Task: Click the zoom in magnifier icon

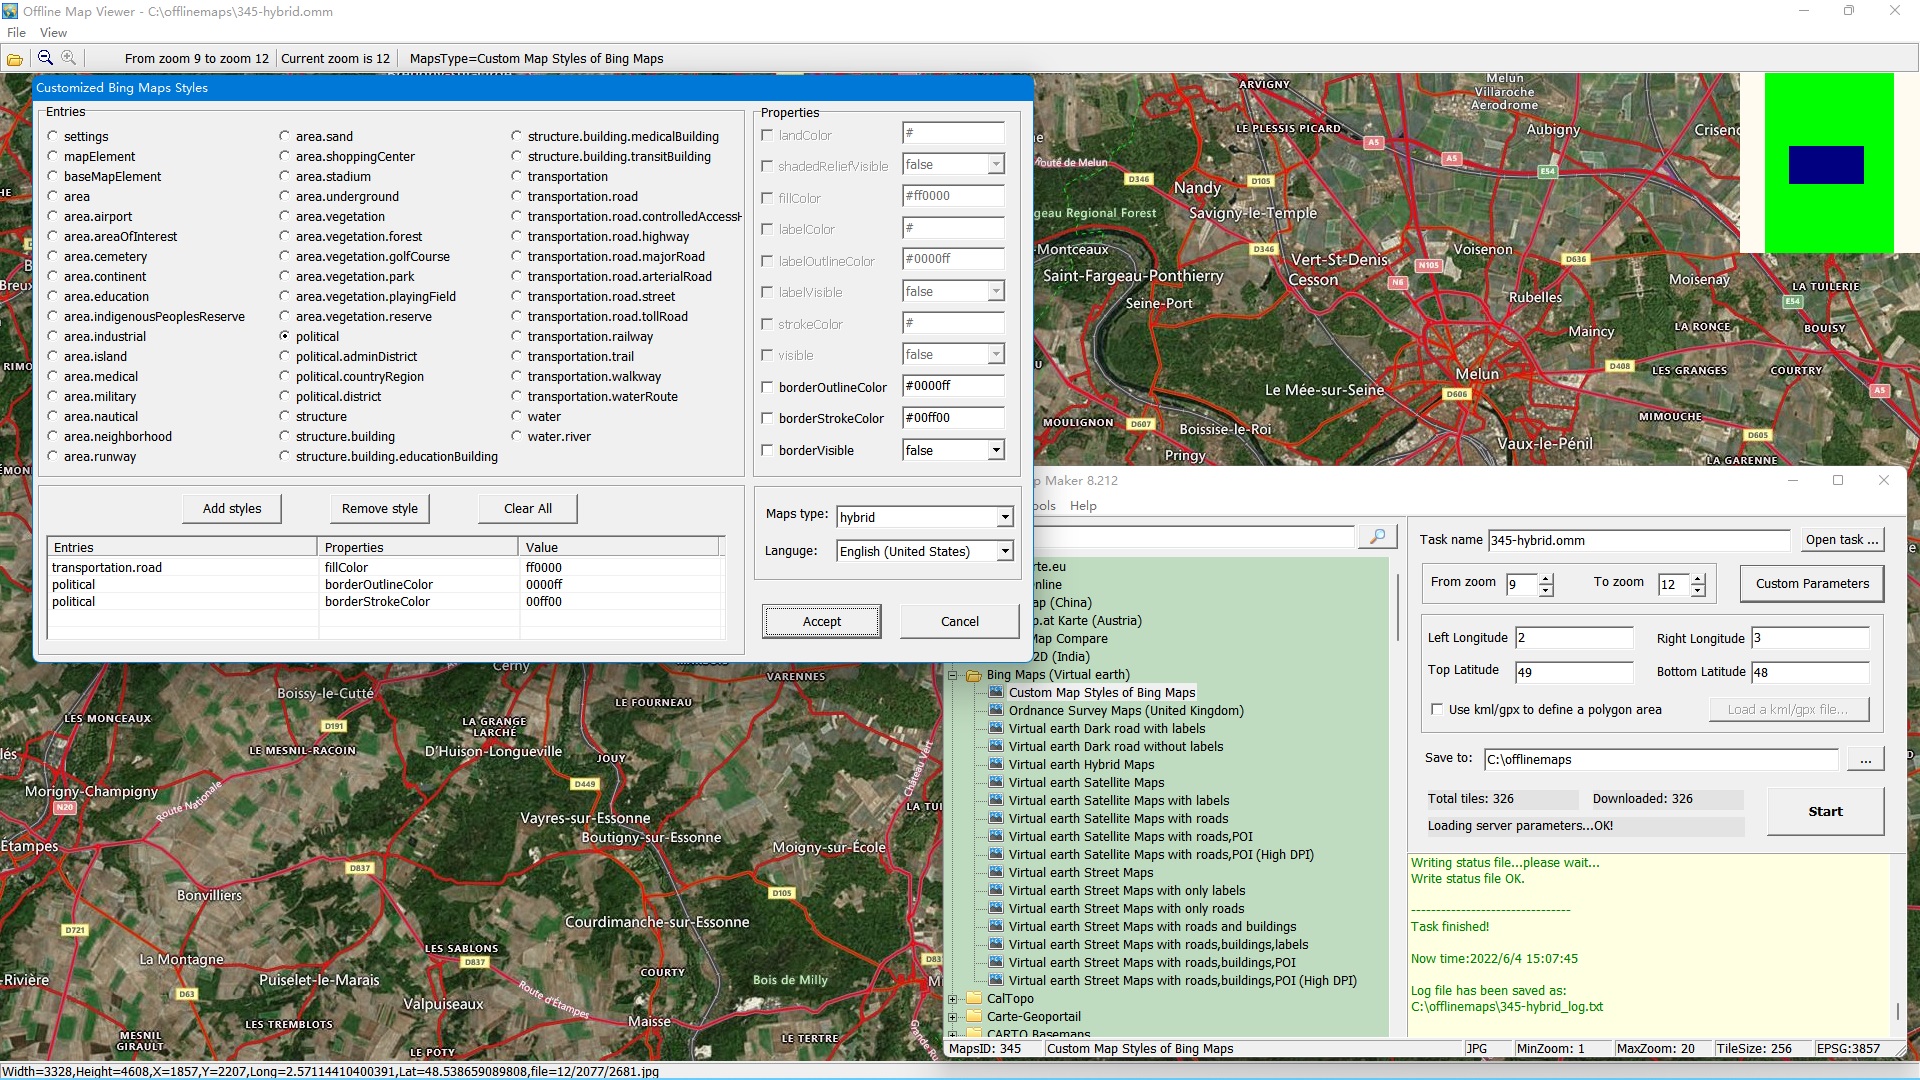Action: click(x=68, y=58)
